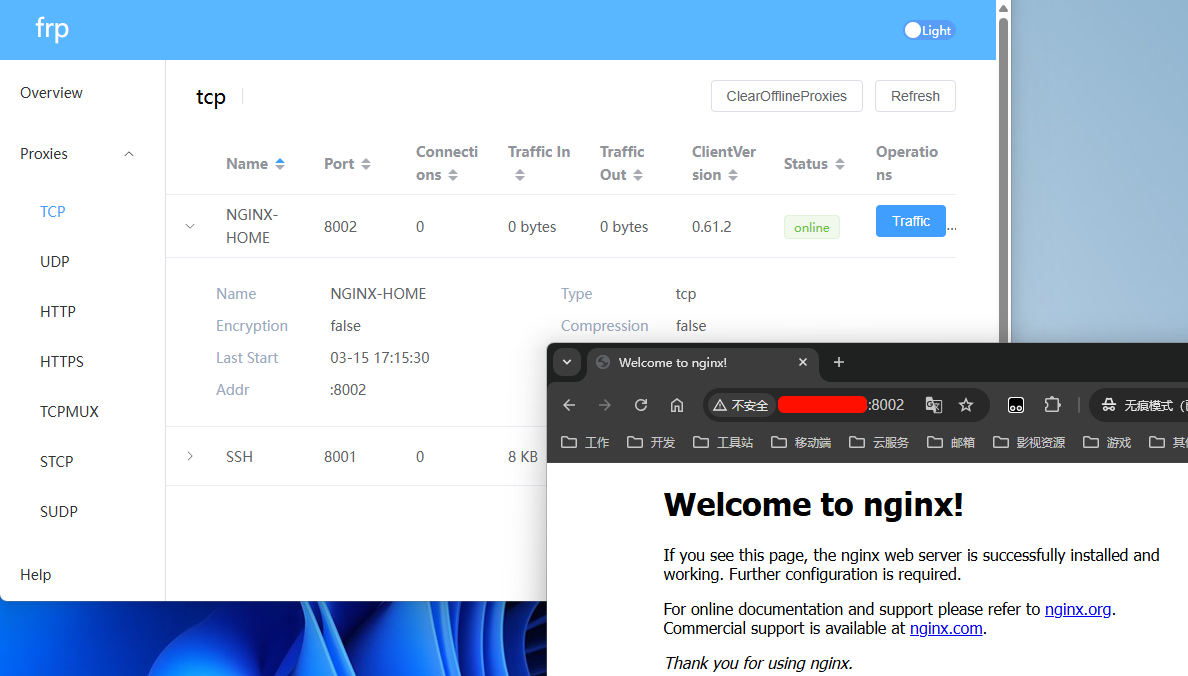
Task: Collapse the Proxies sidebar menu
Action: (x=129, y=154)
